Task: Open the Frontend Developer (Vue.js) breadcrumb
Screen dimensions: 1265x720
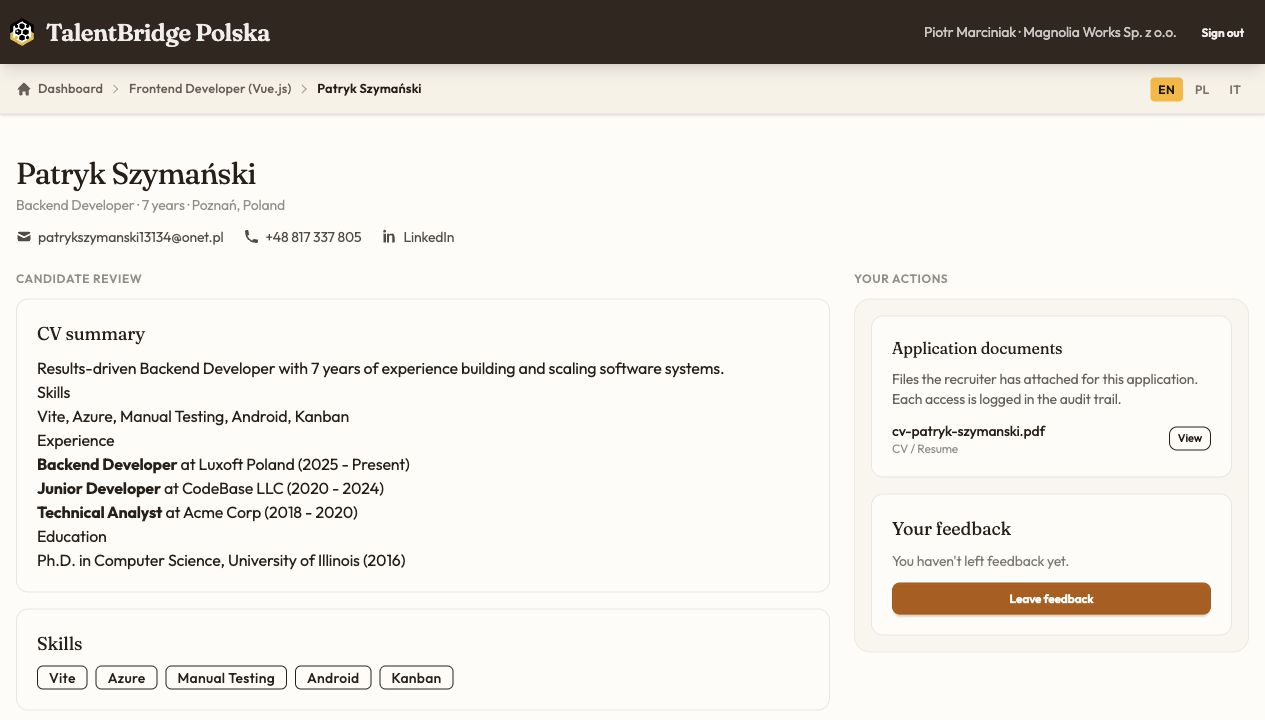Action: (x=210, y=89)
